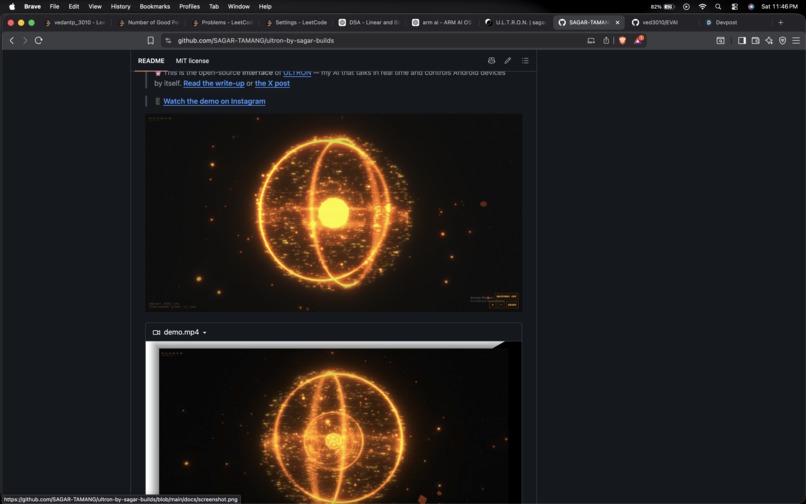Open the File menu
806x504 pixels.
(54, 7)
